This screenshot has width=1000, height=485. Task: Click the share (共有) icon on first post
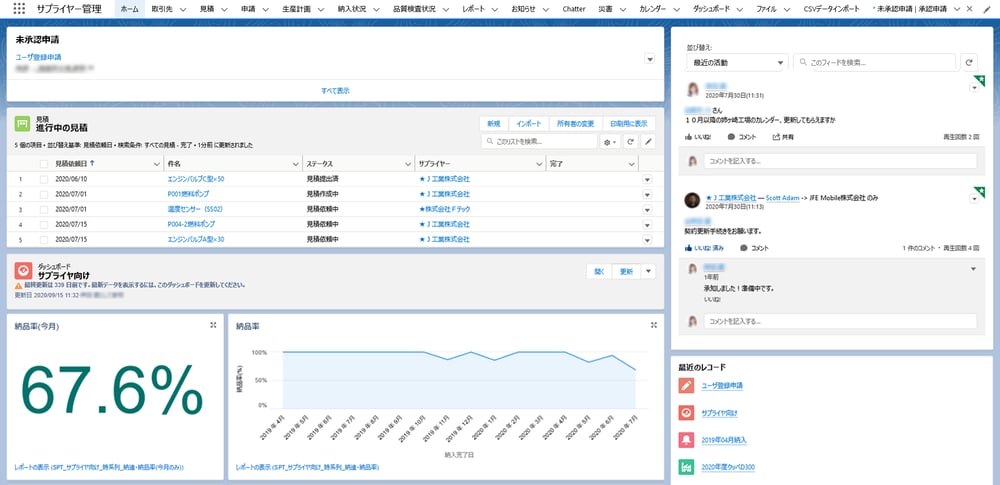tap(776, 136)
